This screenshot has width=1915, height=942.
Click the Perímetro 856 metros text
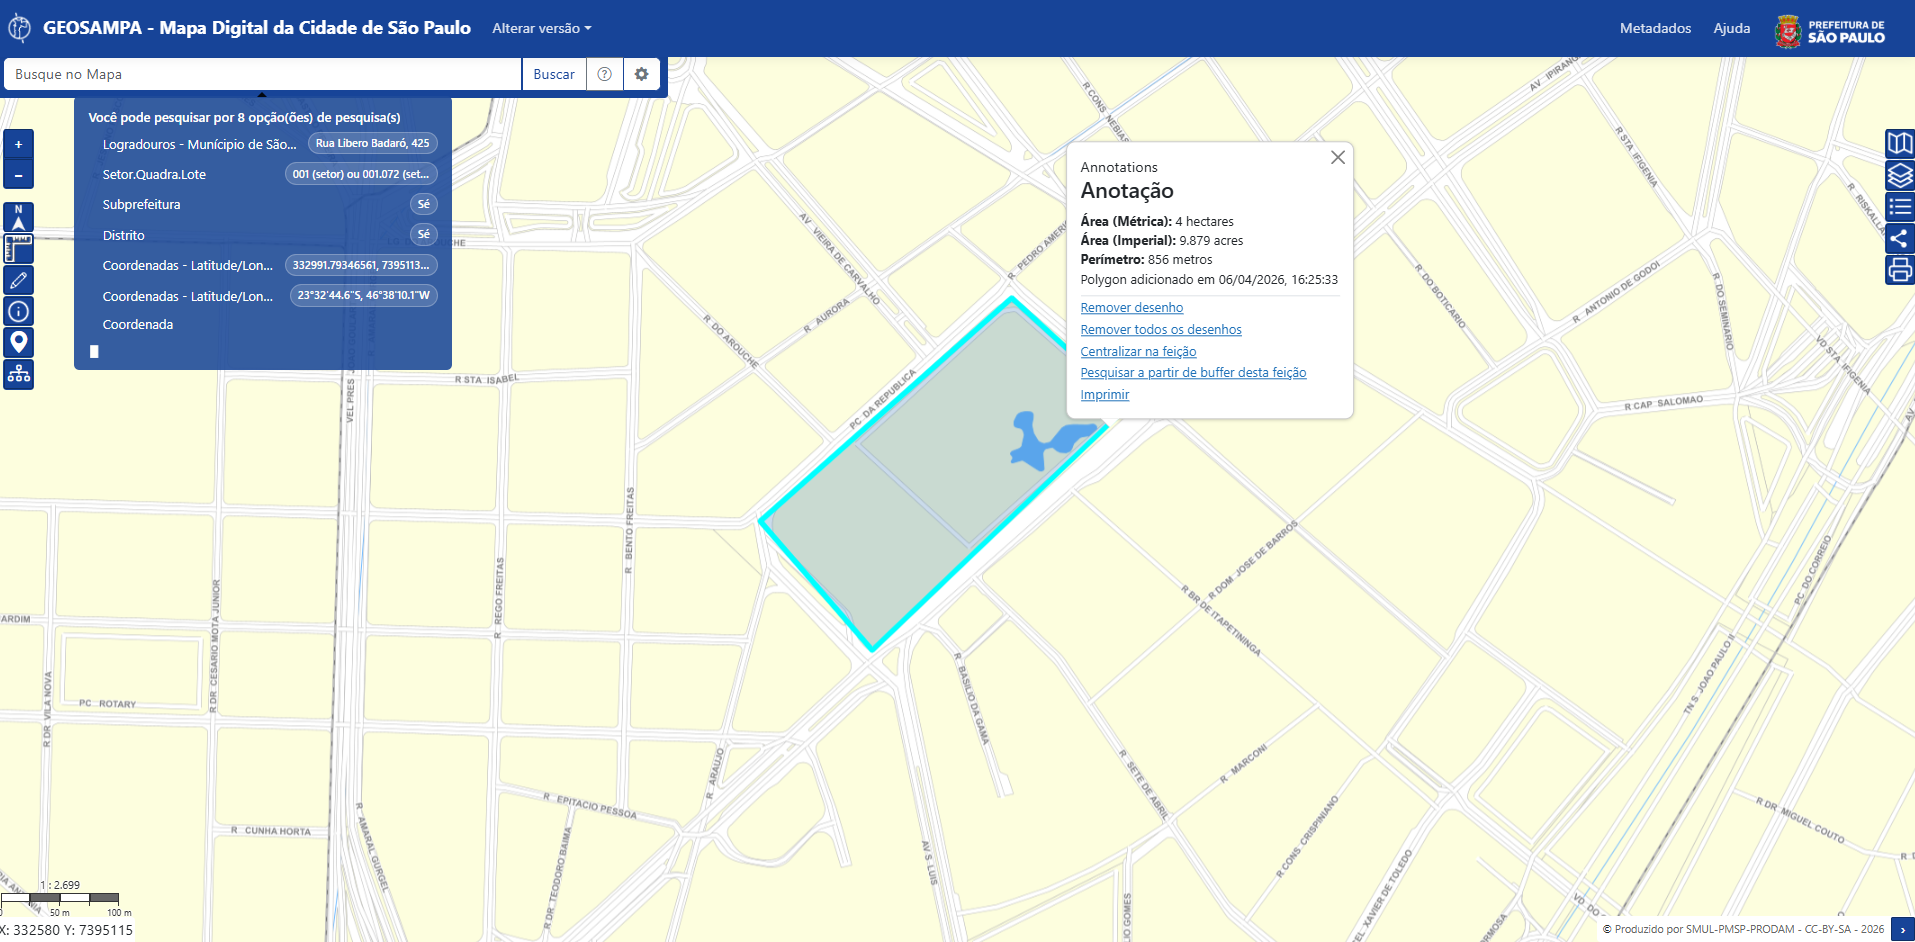click(1146, 260)
